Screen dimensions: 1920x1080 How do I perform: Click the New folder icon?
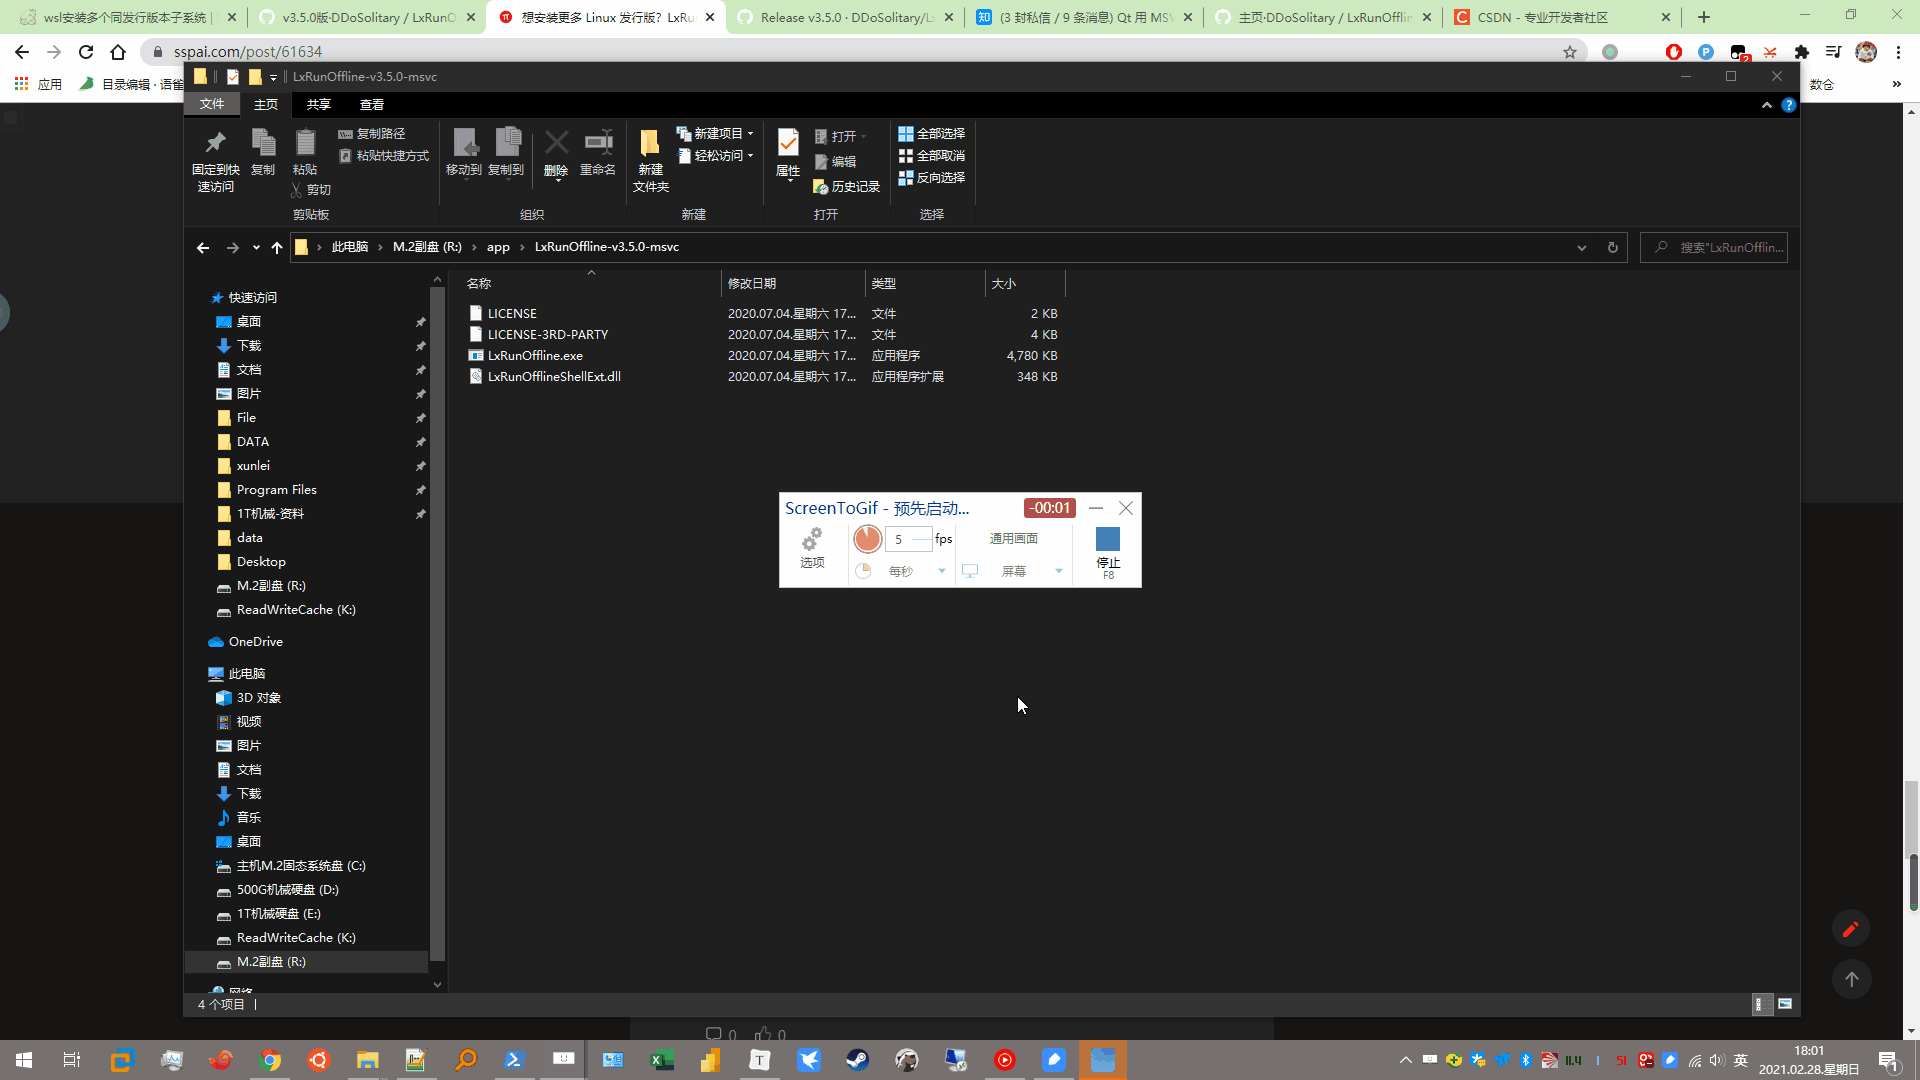click(650, 160)
